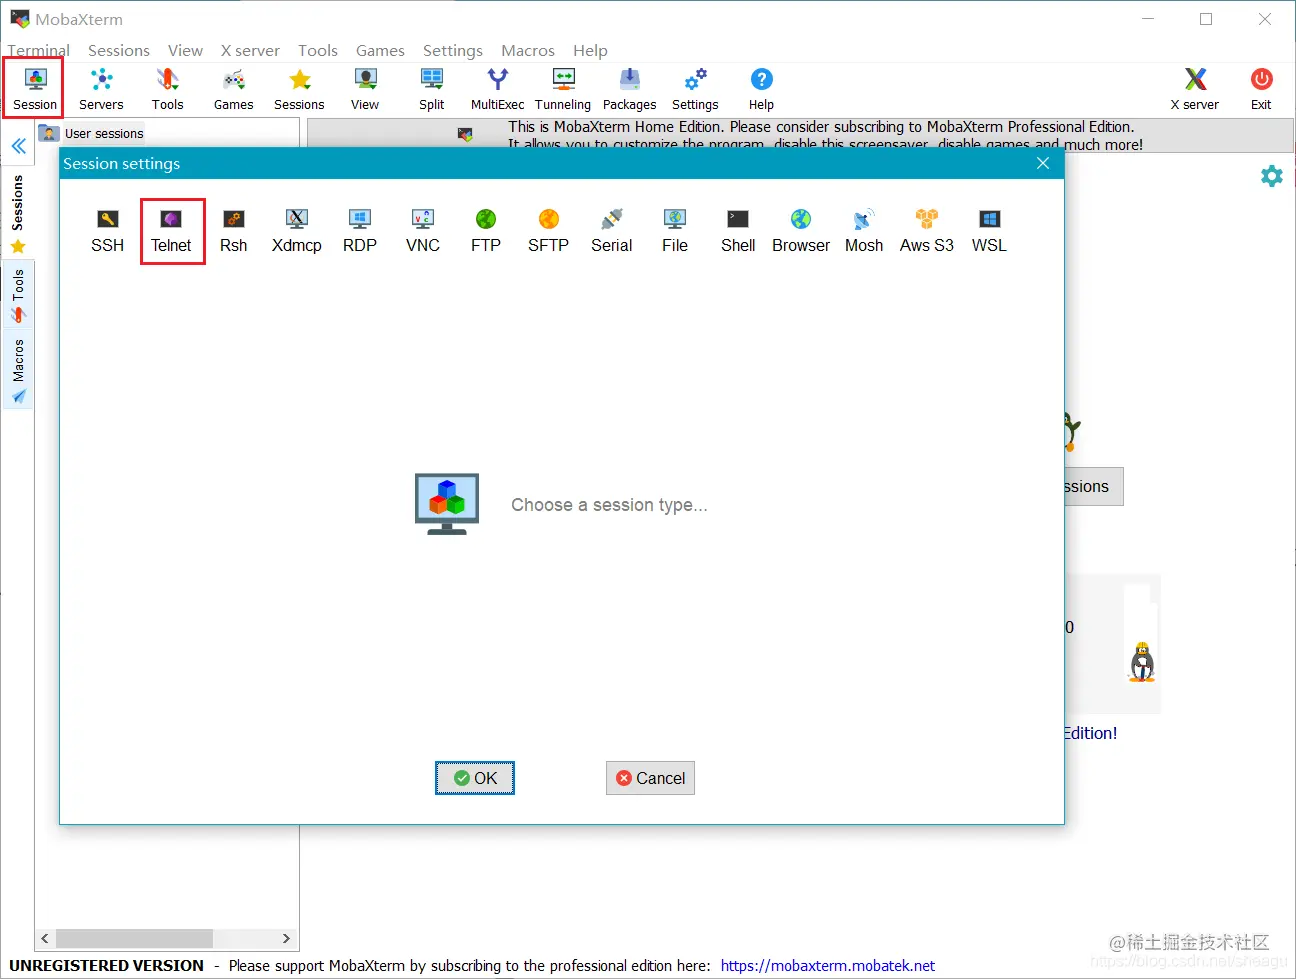The image size is (1296, 979).
Task: Open the Terminal menu
Action: 39,50
